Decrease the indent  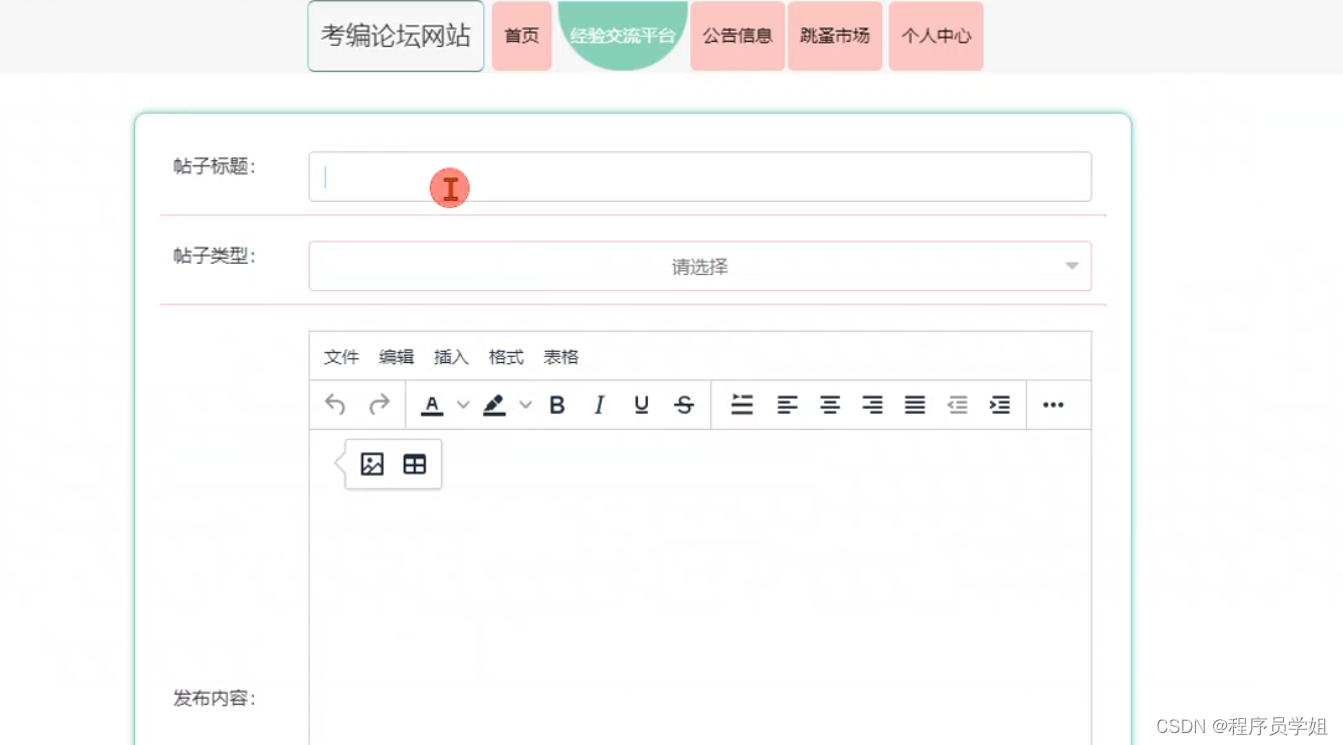tap(958, 405)
